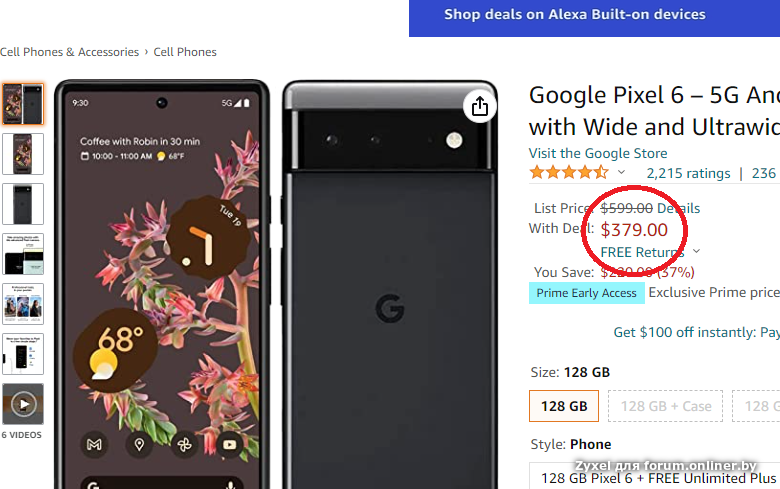
Task: Click the share icon on product image
Action: tap(480, 106)
